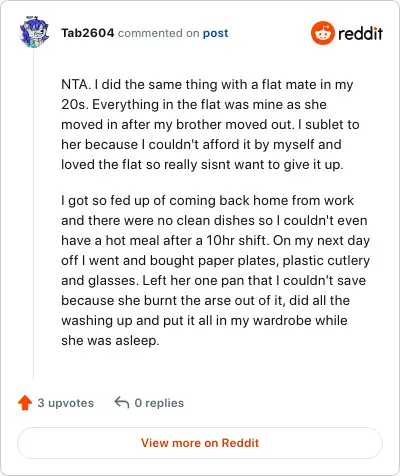This screenshot has width=400, height=476.
Task: Click the "loved the flat so really" line
Action: point(202,165)
